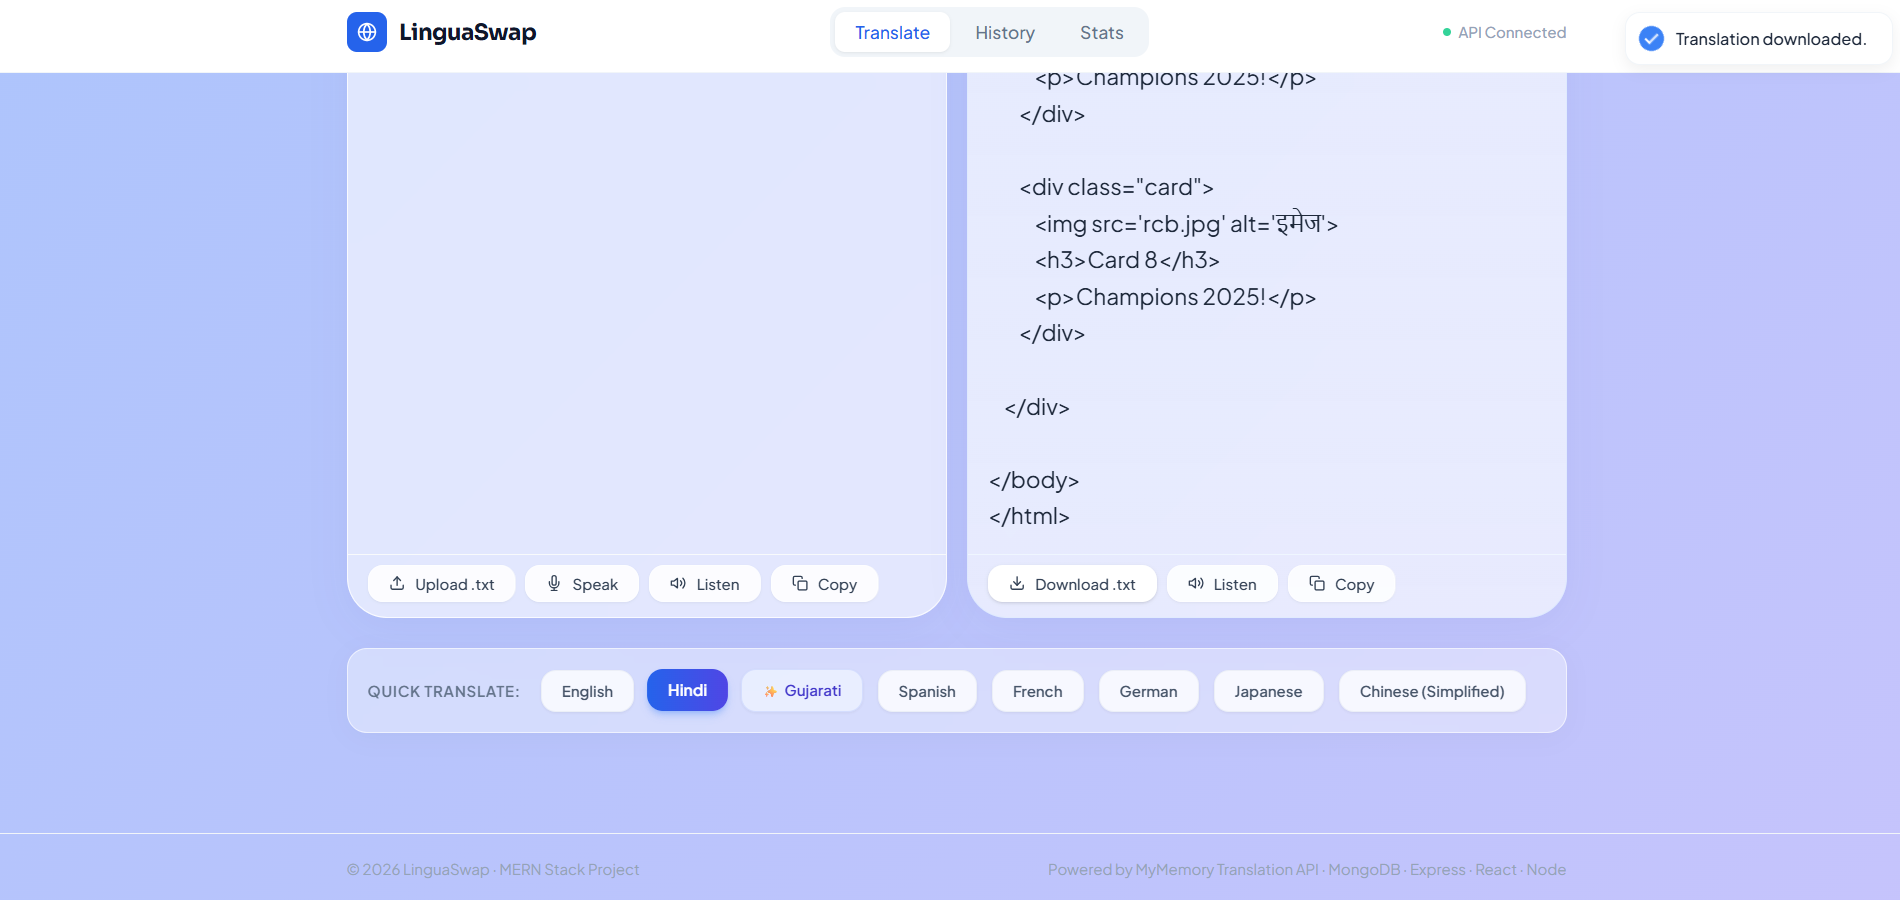1900x900 pixels.
Task: Click the speaker icon in the translation Listen button
Action: (x=1195, y=583)
